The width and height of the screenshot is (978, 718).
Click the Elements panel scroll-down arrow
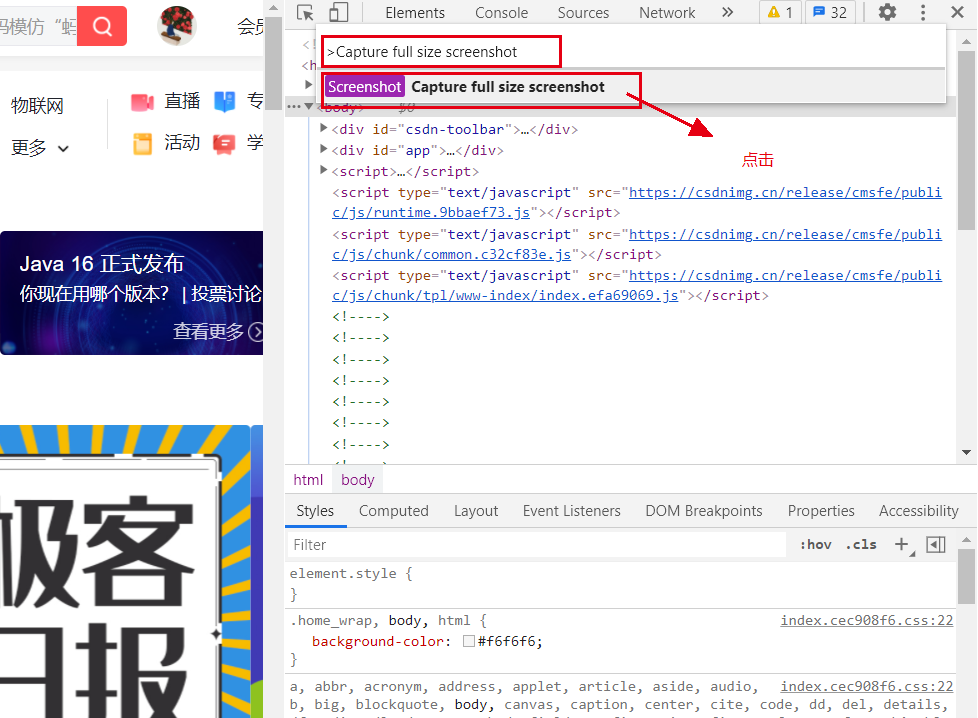tap(966, 452)
